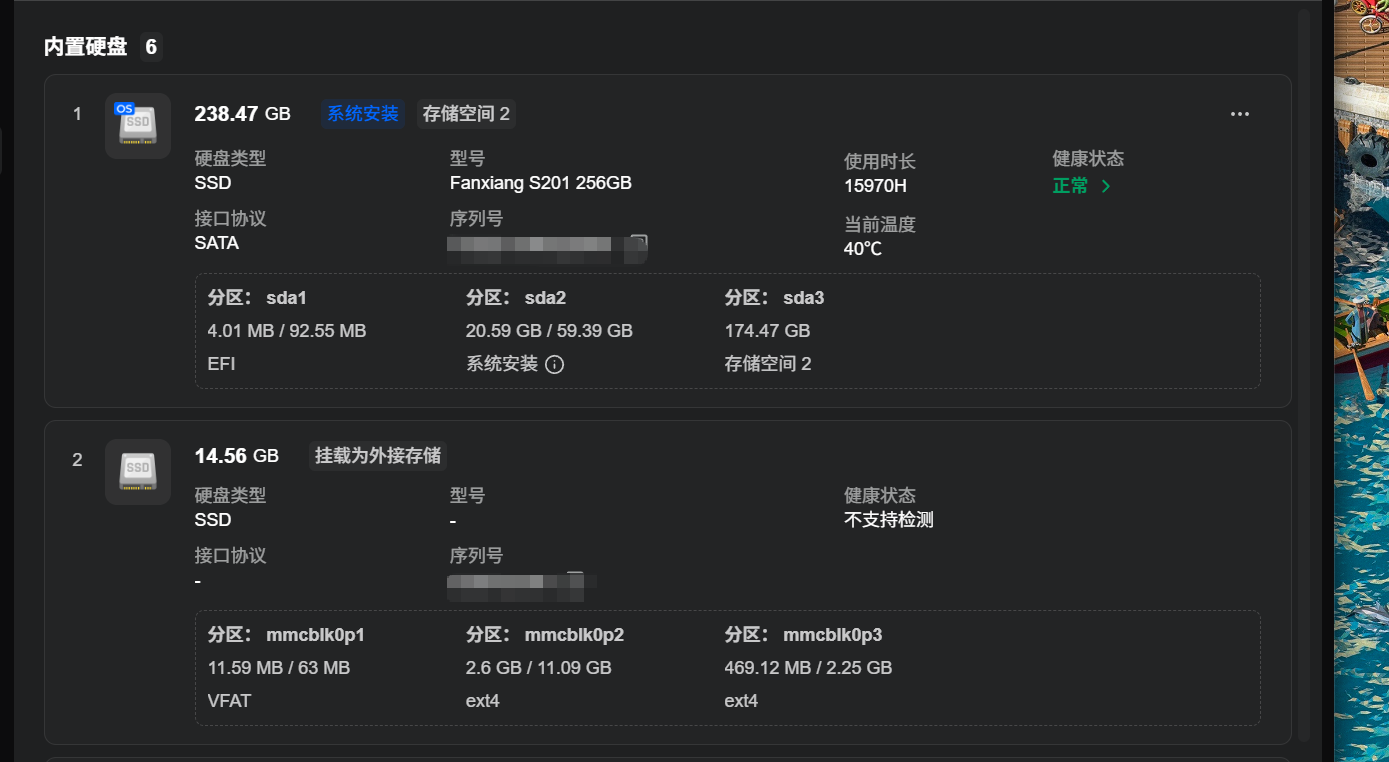1389x762 pixels.
Task: Click the blue 系统安装 tag
Action: pos(363,114)
